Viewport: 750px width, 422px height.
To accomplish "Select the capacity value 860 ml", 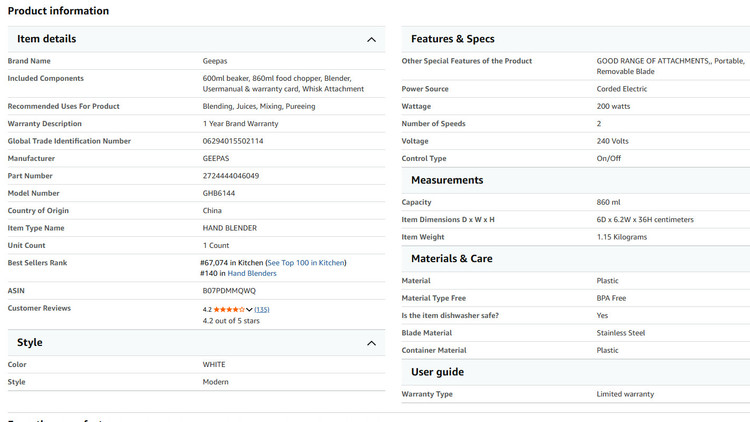I will [x=608, y=202].
